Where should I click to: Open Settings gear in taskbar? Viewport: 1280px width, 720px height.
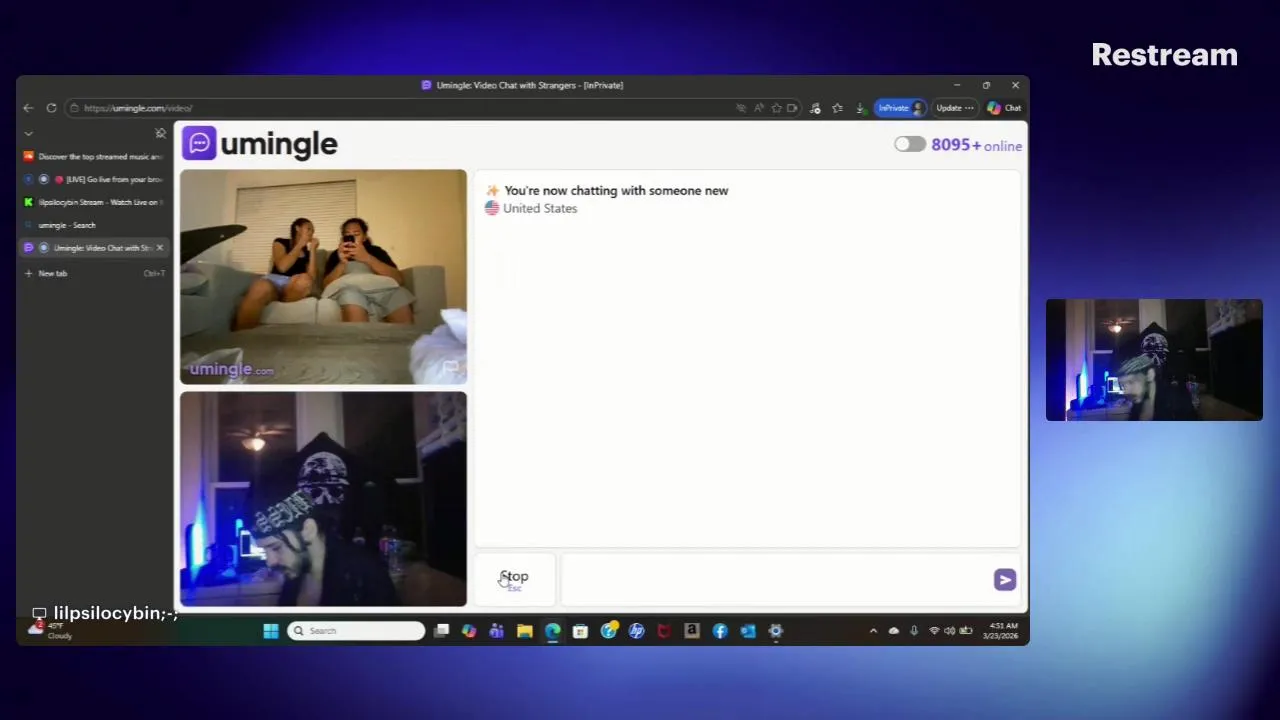point(775,631)
